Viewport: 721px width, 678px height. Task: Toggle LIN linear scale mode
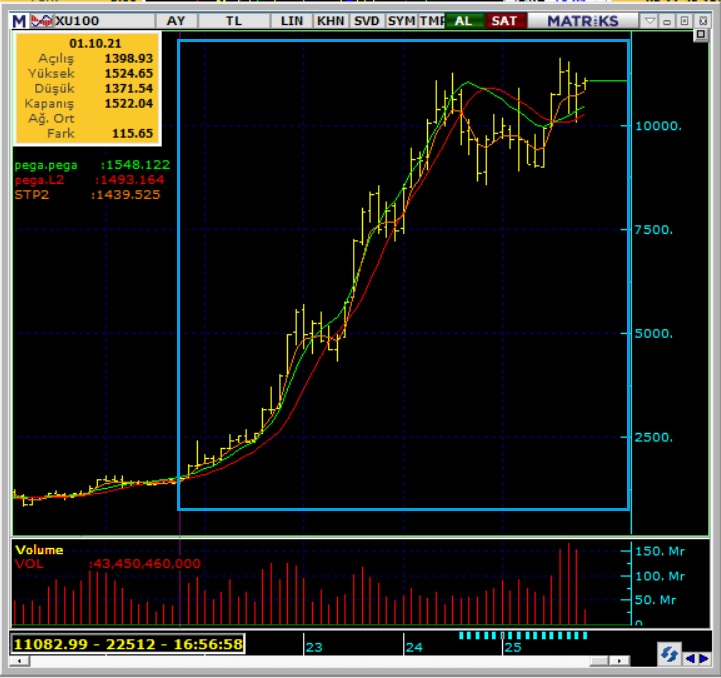click(292, 20)
